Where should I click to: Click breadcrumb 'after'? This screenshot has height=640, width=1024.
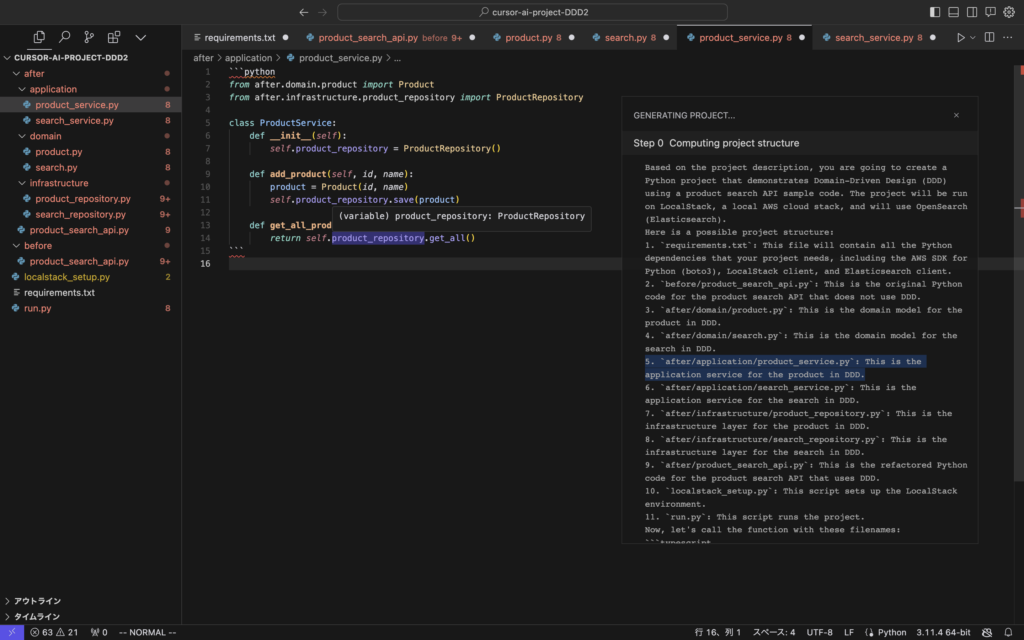click(203, 58)
